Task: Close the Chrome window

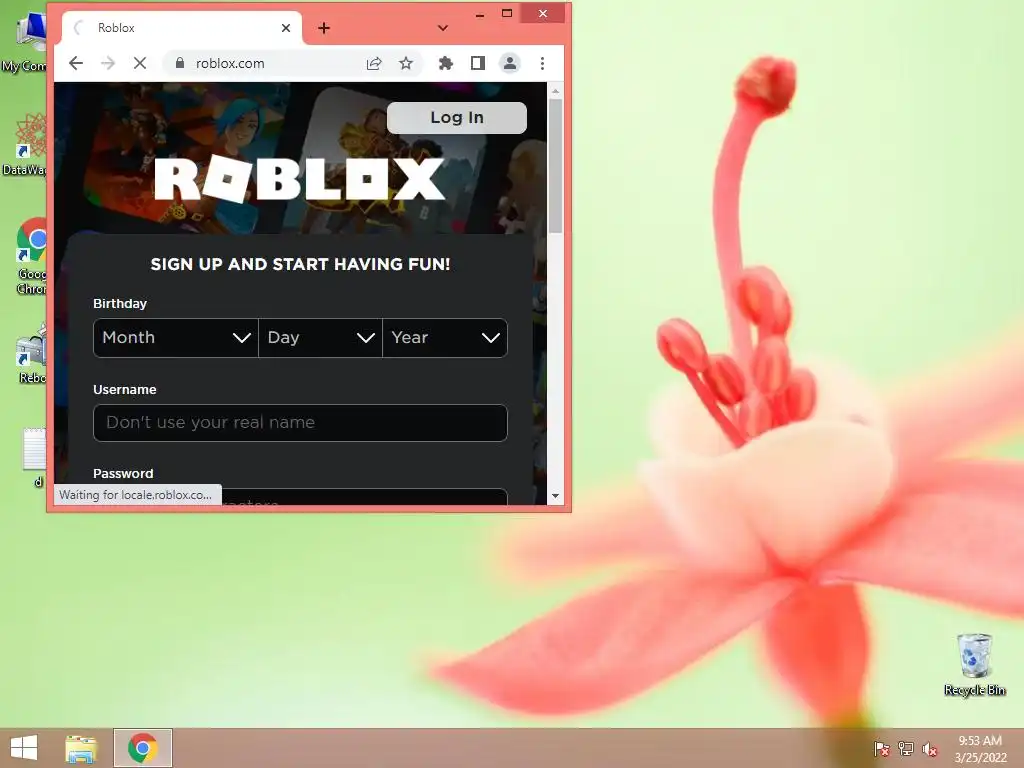Action: pyautogui.click(x=543, y=14)
